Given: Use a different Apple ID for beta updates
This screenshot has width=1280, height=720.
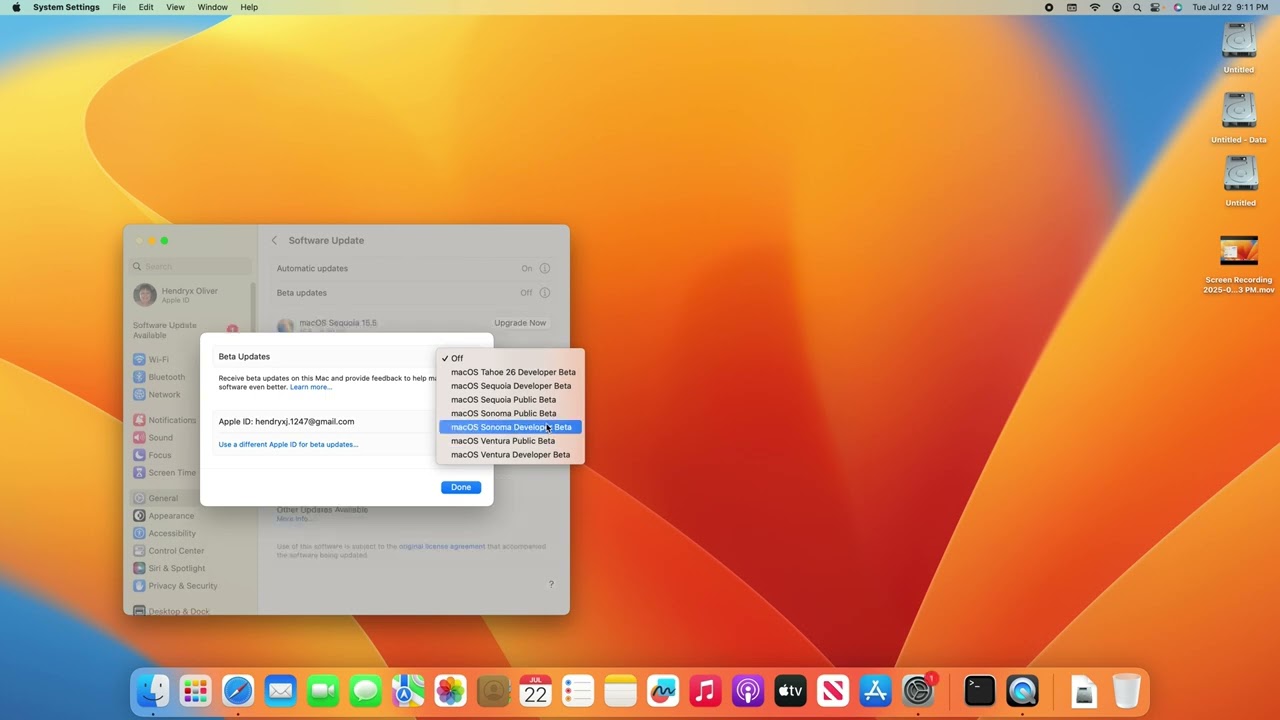Looking at the screenshot, I should 288,444.
